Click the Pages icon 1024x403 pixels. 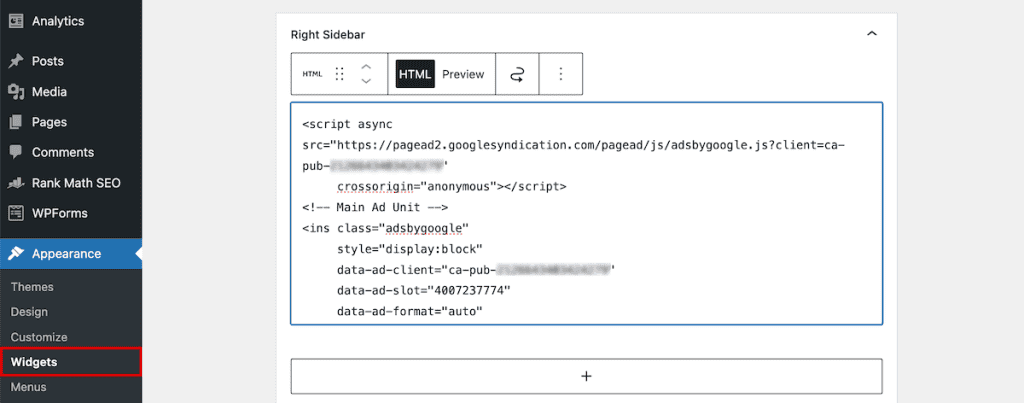coord(16,122)
